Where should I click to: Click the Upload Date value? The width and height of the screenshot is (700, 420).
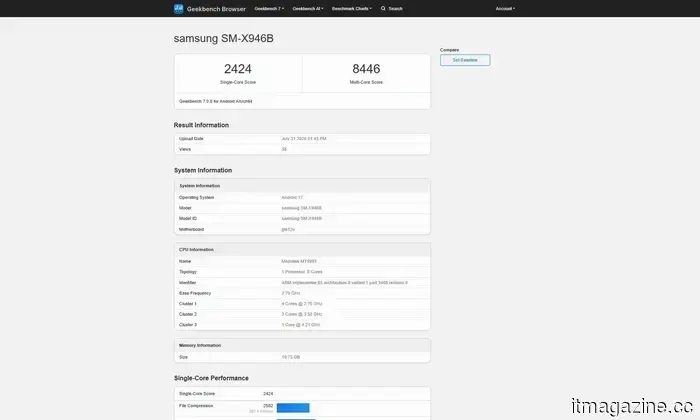coord(304,139)
